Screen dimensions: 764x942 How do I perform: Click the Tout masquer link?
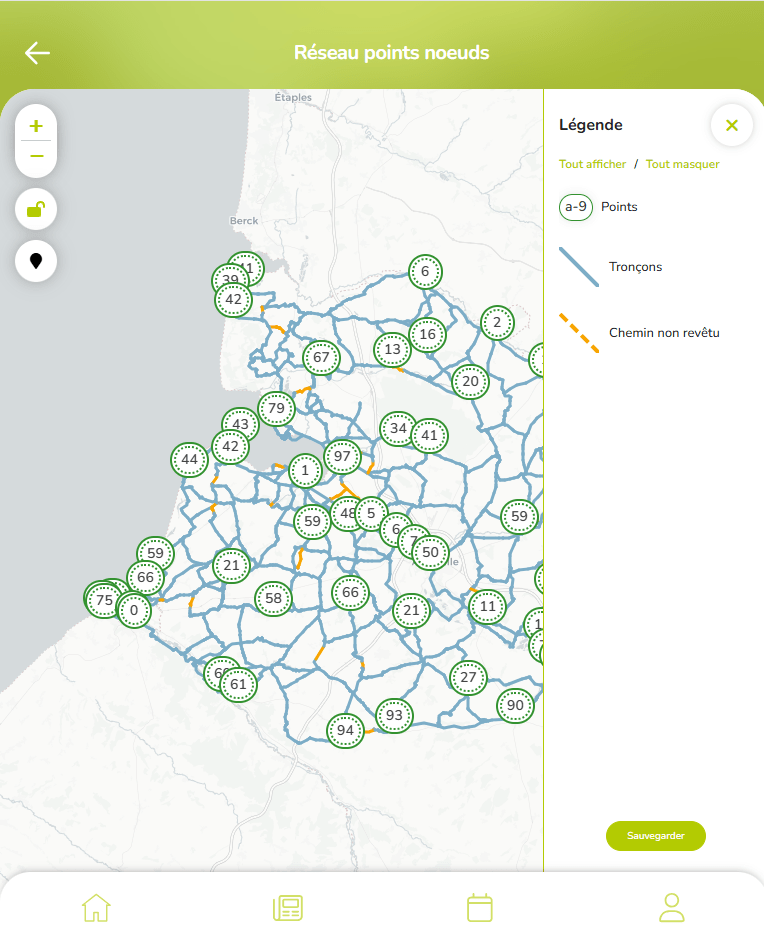(682, 164)
